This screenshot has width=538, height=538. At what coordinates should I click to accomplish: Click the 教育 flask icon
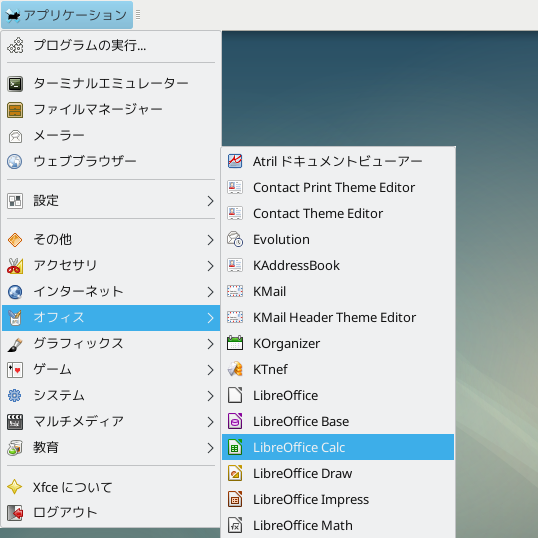[15, 448]
